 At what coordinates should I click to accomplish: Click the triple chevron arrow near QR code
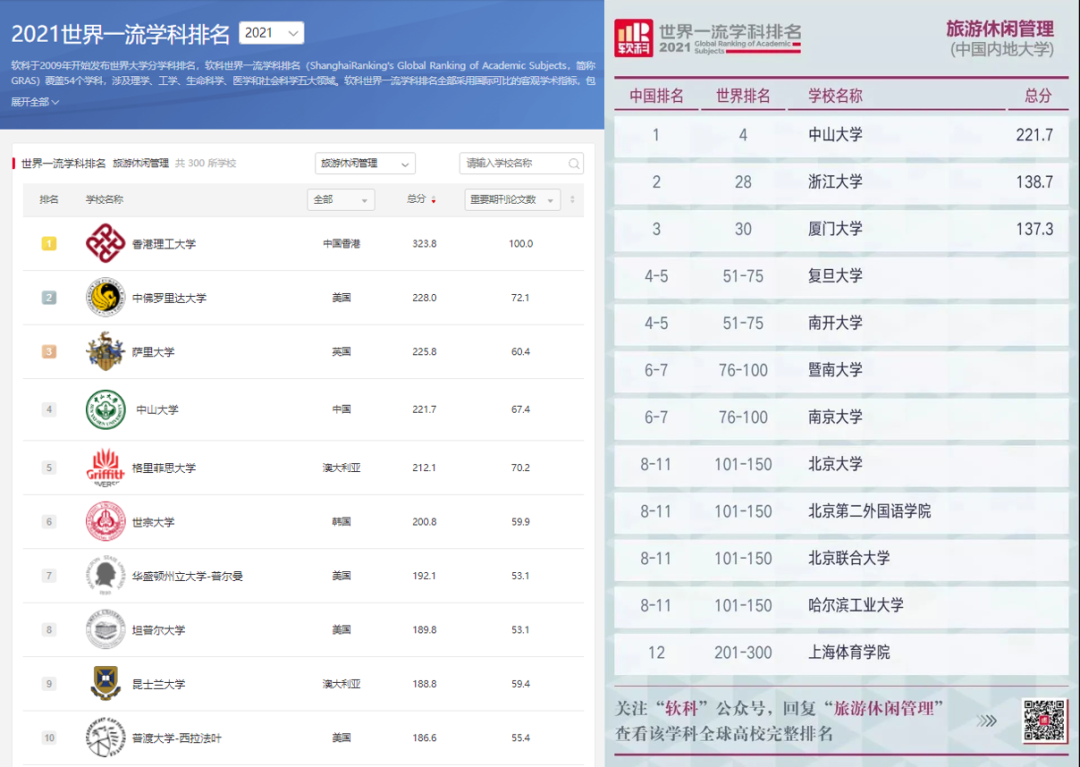click(986, 721)
